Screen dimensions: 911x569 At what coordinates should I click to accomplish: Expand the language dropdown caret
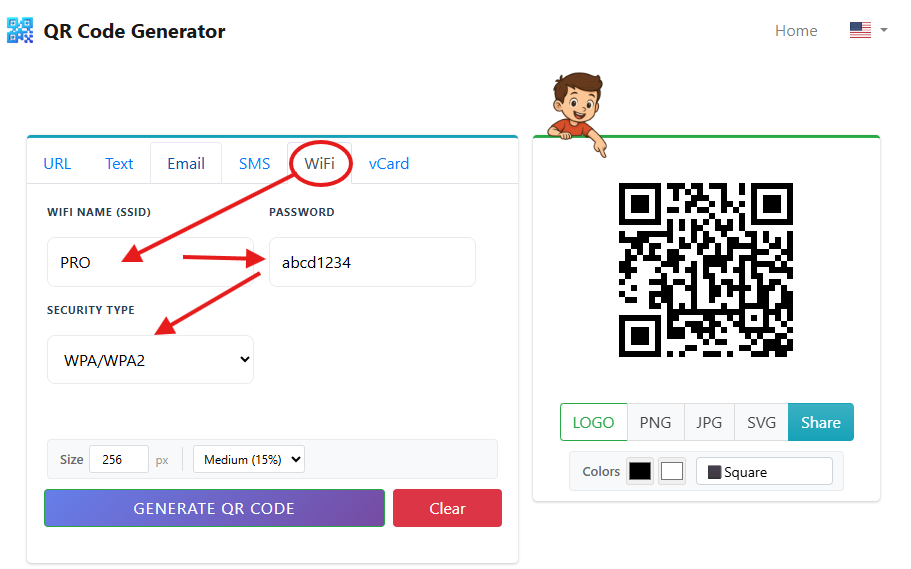click(x=884, y=30)
